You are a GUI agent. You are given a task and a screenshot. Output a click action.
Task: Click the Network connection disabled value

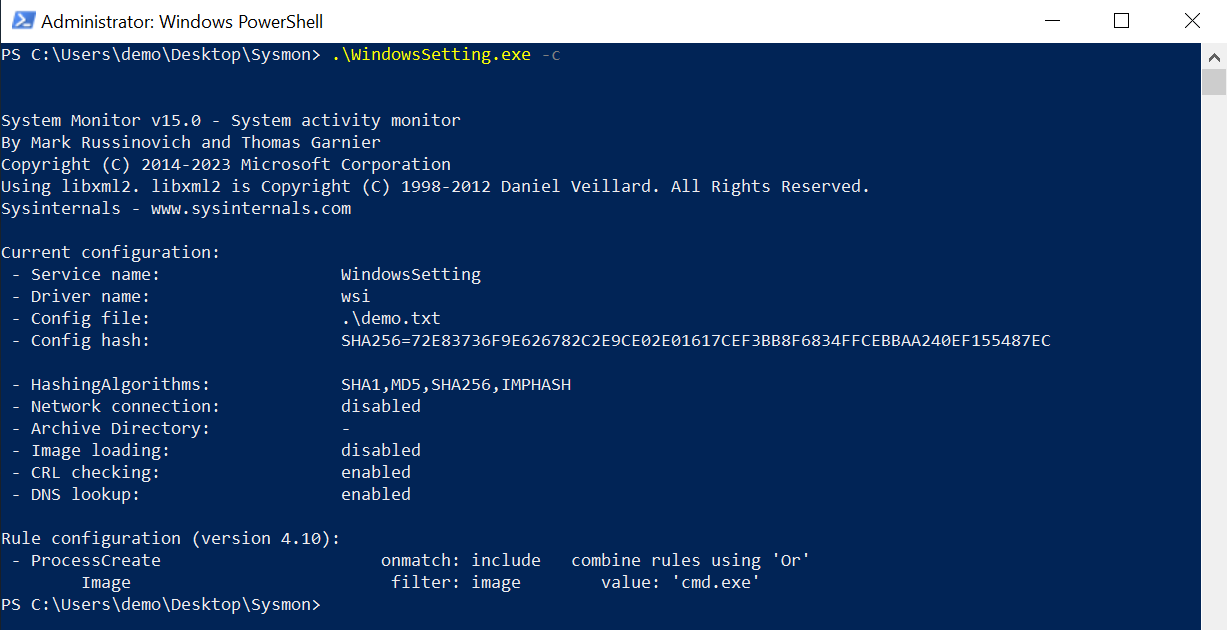pyautogui.click(x=381, y=407)
